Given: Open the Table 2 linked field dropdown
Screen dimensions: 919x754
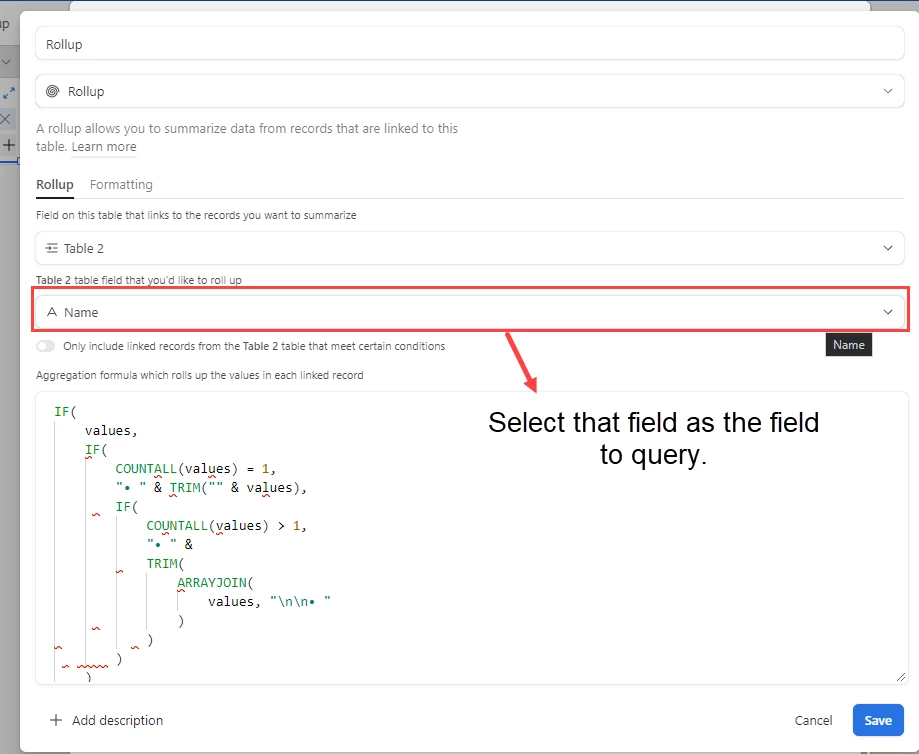Looking at the screenshot, I should click(x=469, y=248).
